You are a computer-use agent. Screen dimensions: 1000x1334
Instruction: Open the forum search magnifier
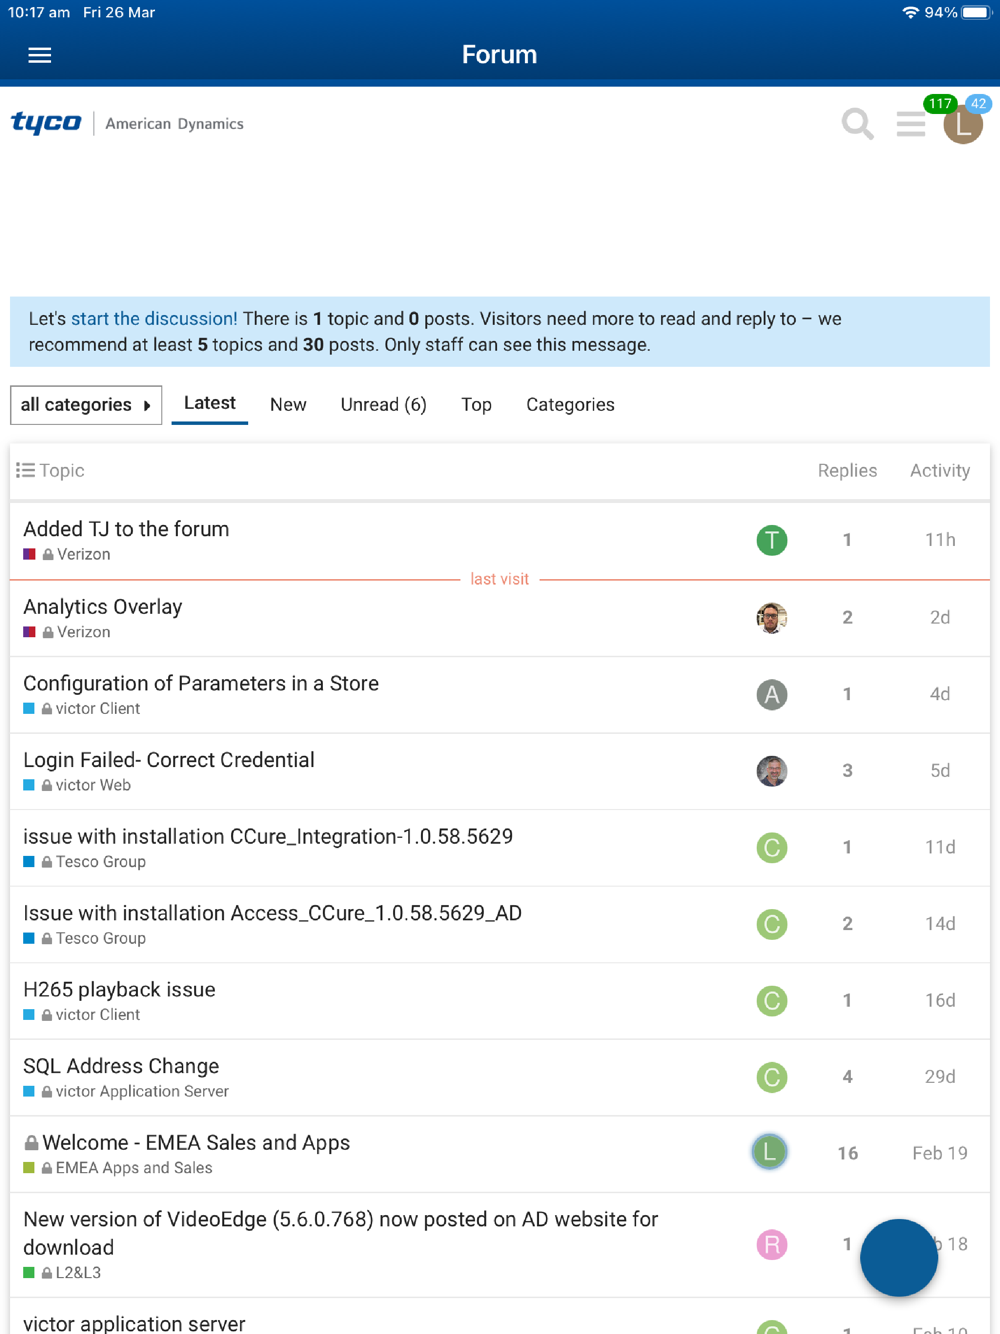[857, 124]
